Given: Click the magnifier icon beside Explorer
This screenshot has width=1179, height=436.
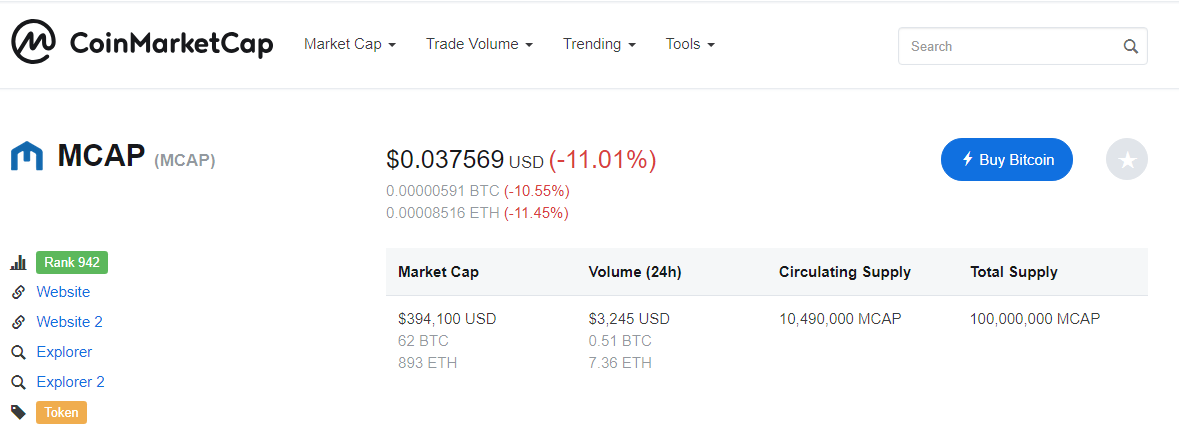Looking at the screenshot, I should coord(18,352).
